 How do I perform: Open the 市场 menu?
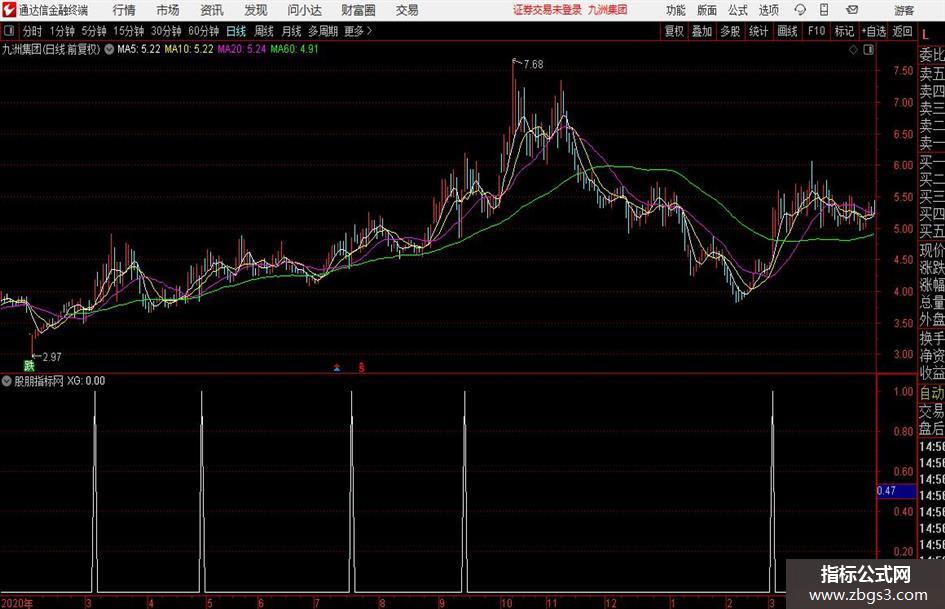click(168, 10)
